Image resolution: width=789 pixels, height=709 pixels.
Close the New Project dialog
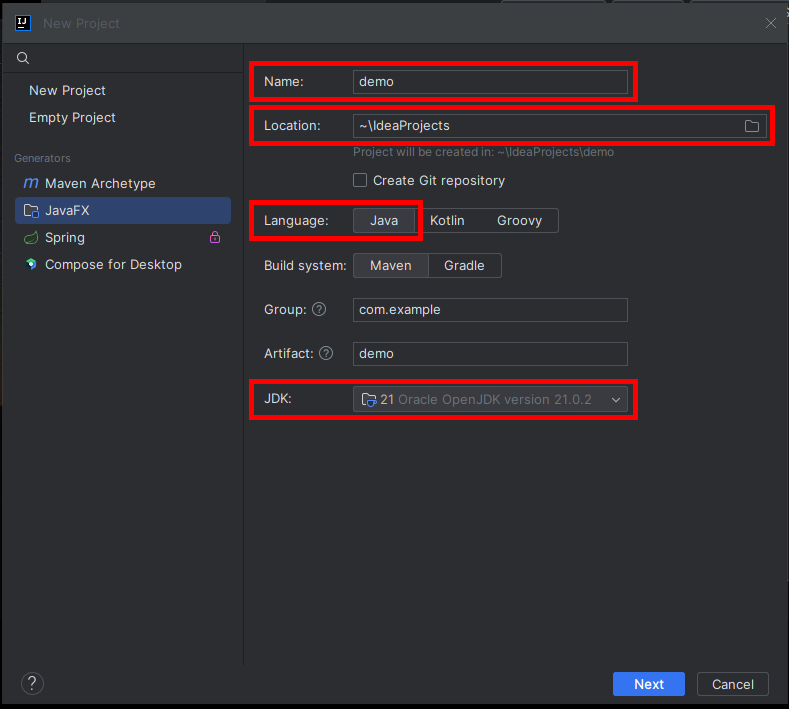(x=770, y=23)
